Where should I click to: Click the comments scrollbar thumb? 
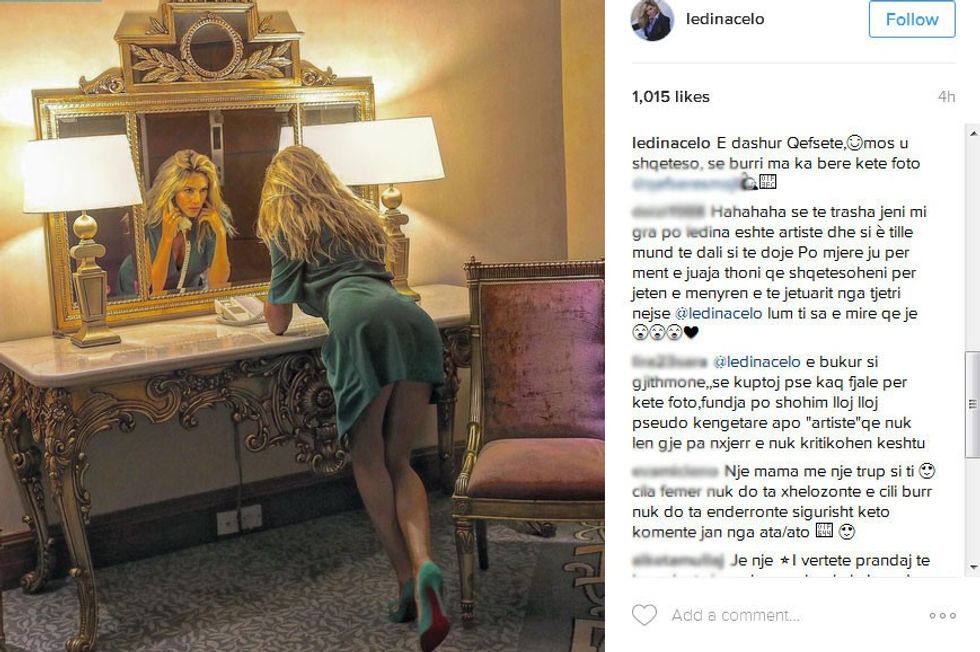[x=973, y=404]
